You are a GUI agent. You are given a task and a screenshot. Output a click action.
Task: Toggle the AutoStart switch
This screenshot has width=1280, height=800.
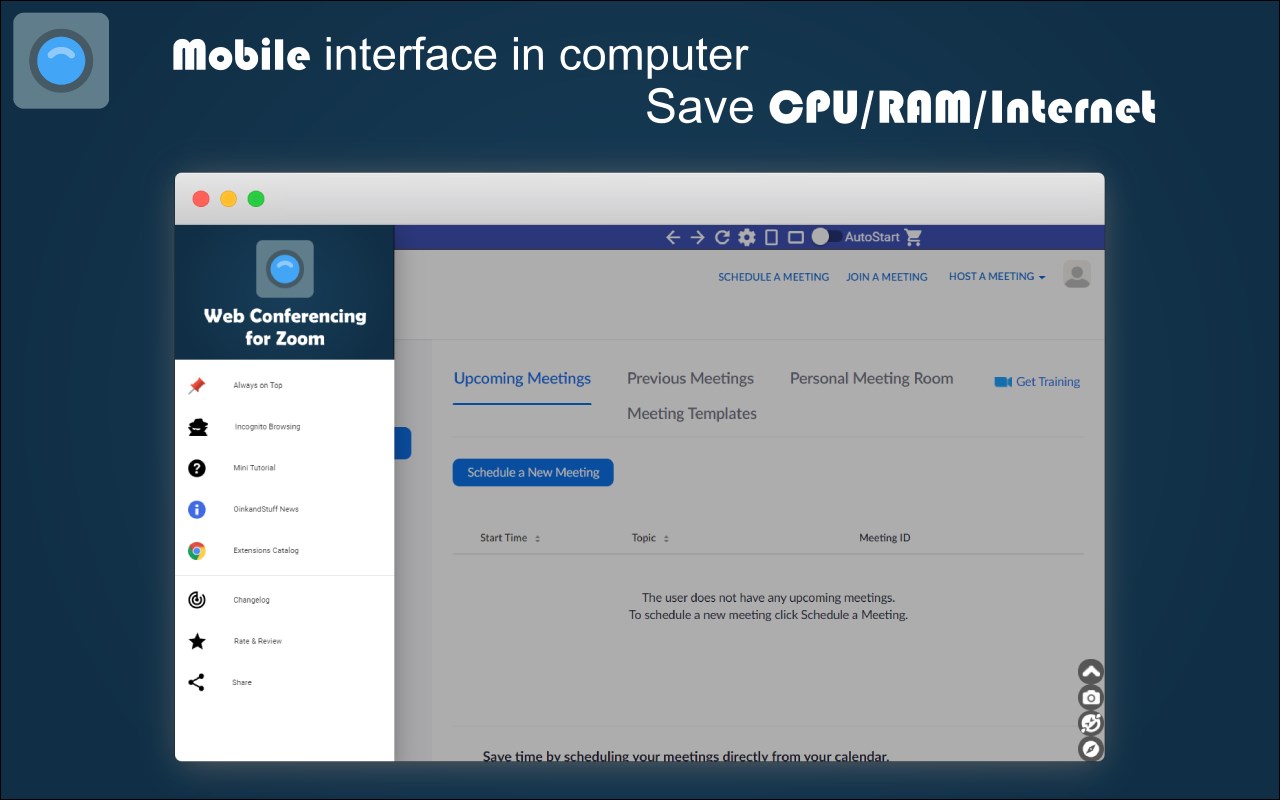[x=826, y=237]
